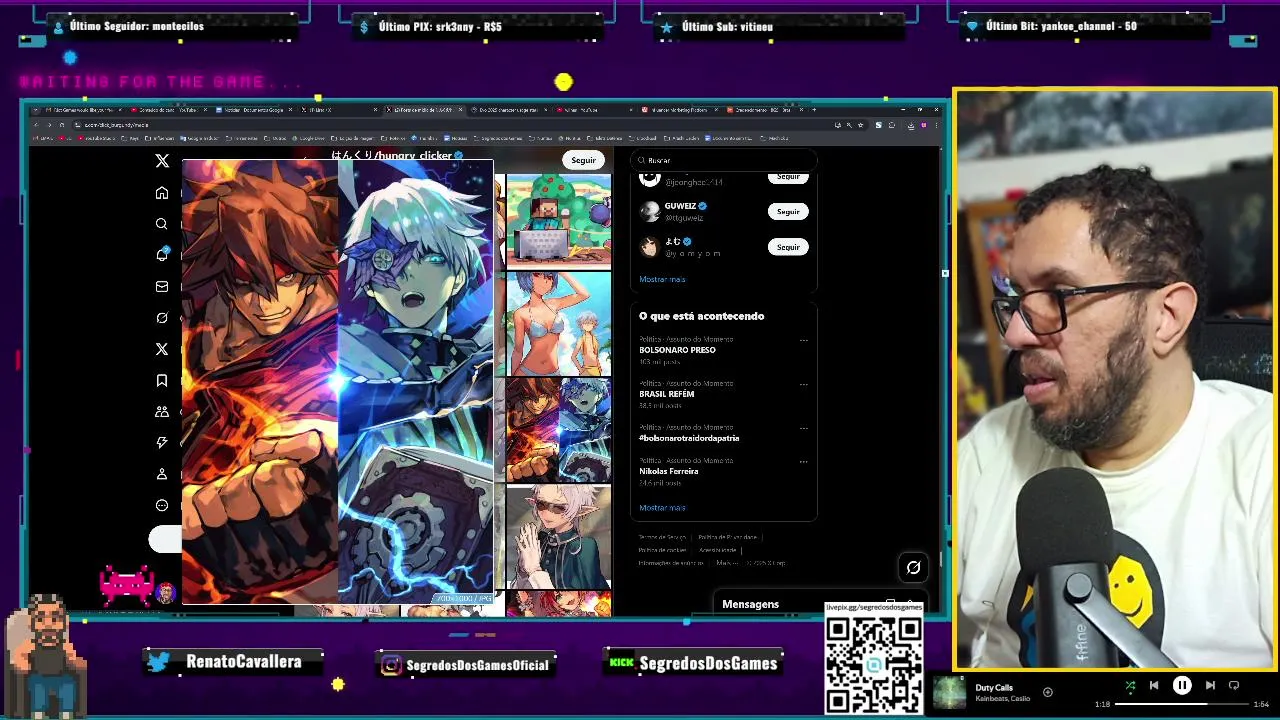Click the SegredosDosGames Kick banner
1280x720 pixels.
695,663
